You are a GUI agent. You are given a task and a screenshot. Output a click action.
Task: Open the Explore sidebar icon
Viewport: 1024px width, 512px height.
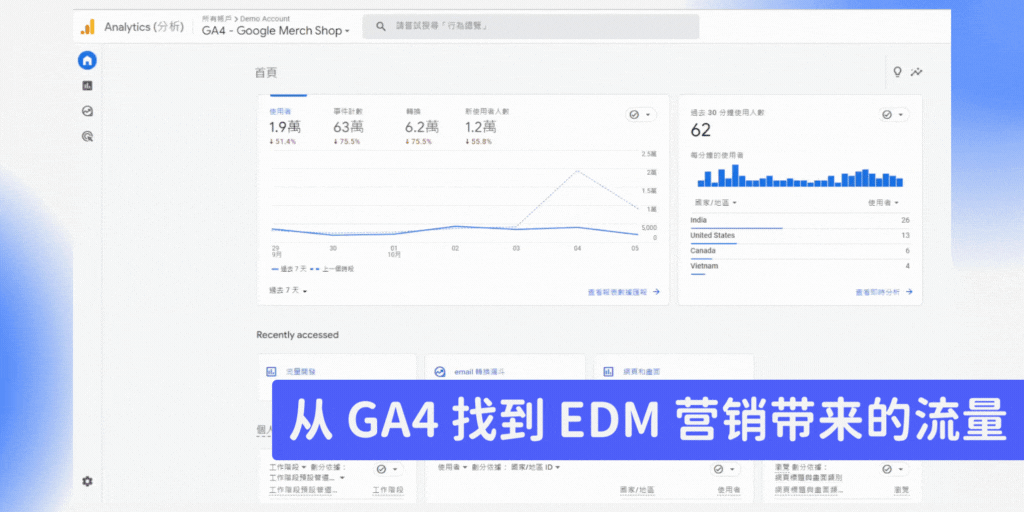tap(87, 111)
